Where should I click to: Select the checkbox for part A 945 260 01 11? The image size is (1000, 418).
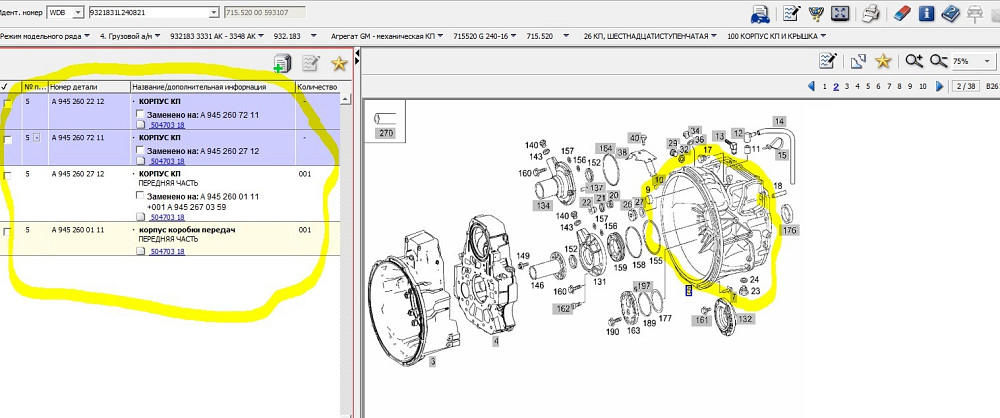[x=9, y=231]
